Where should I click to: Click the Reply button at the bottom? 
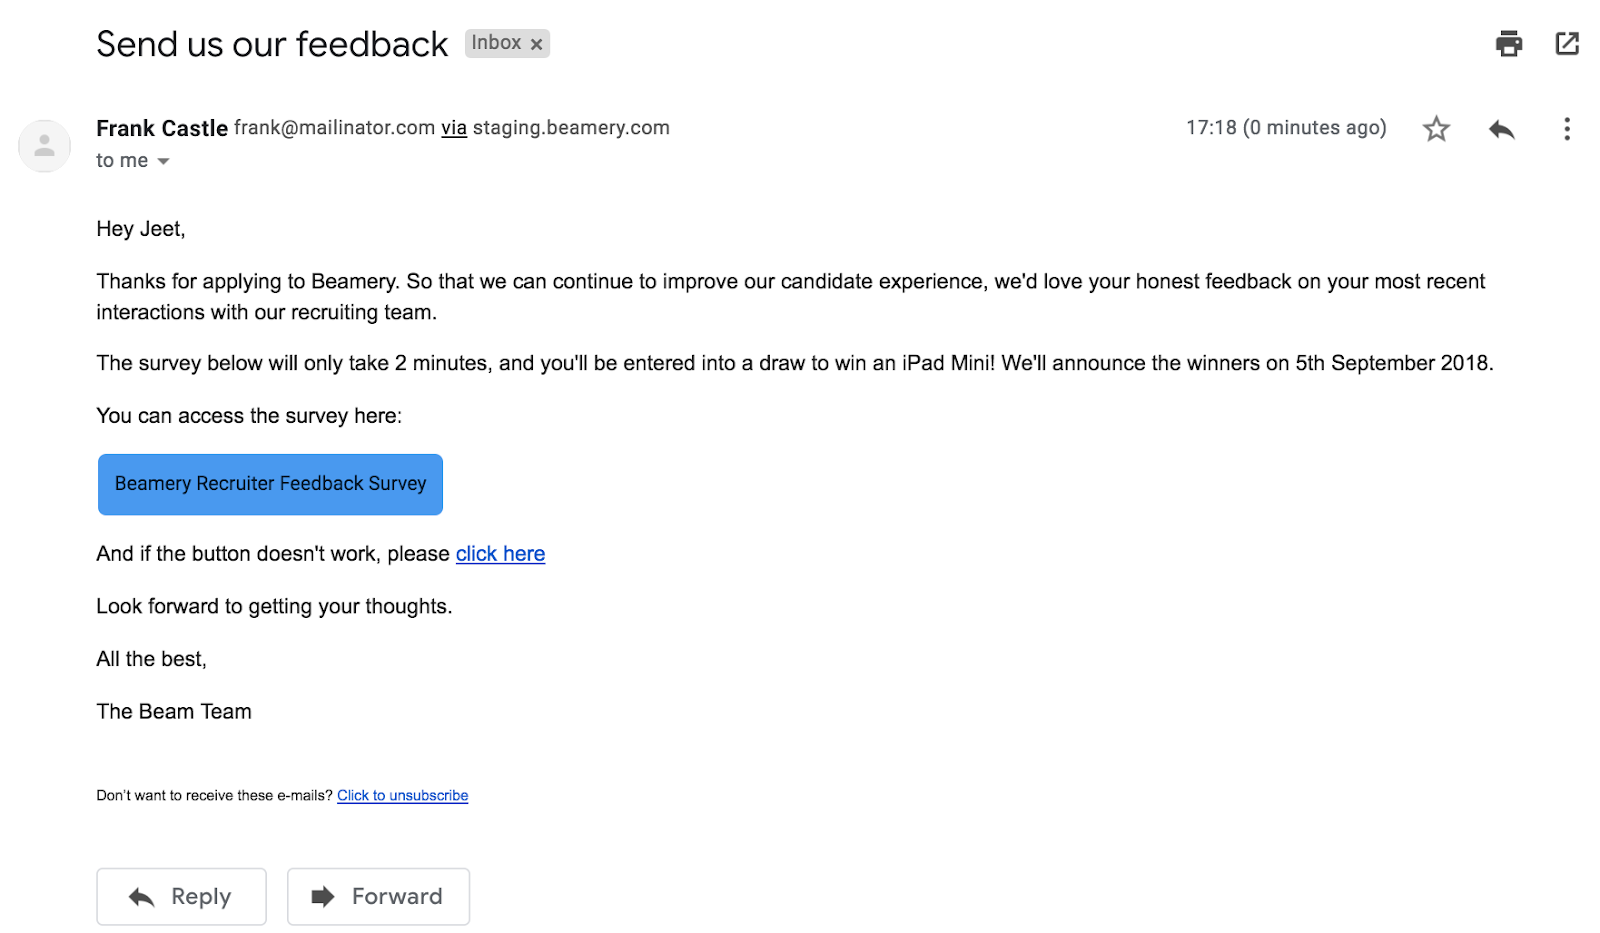tap(181, 896)
